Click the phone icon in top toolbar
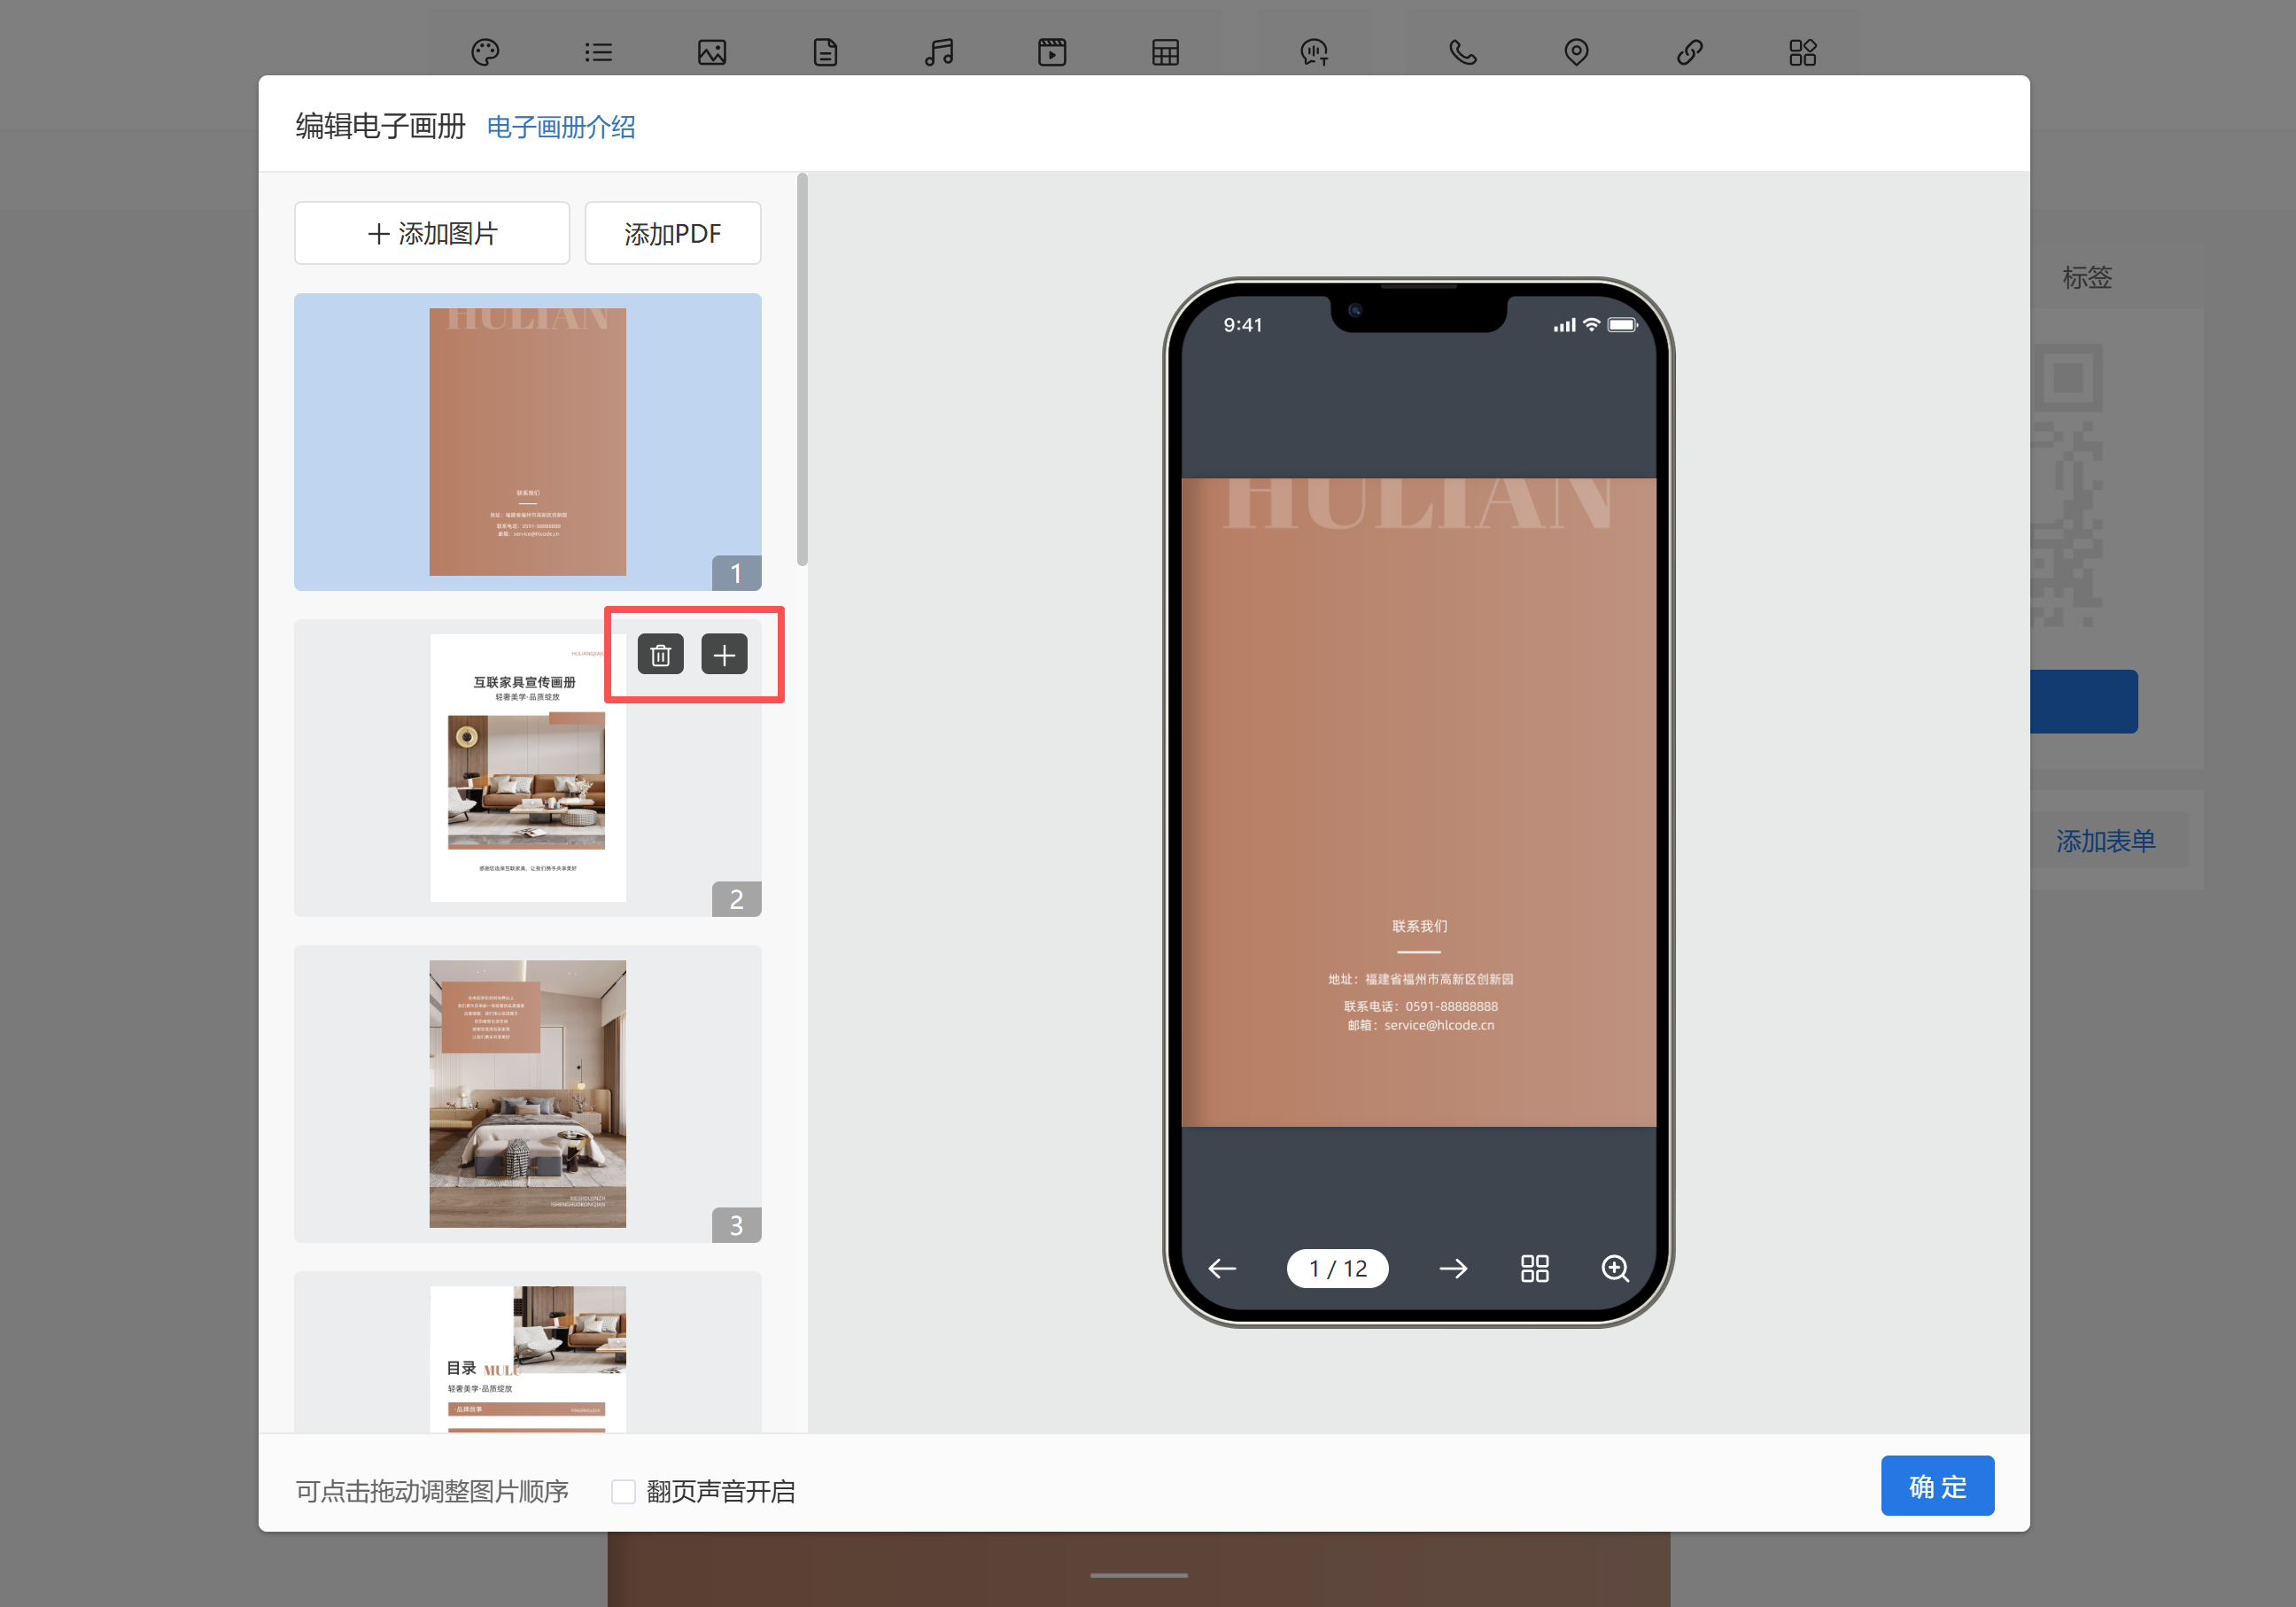 point(1462,52)
